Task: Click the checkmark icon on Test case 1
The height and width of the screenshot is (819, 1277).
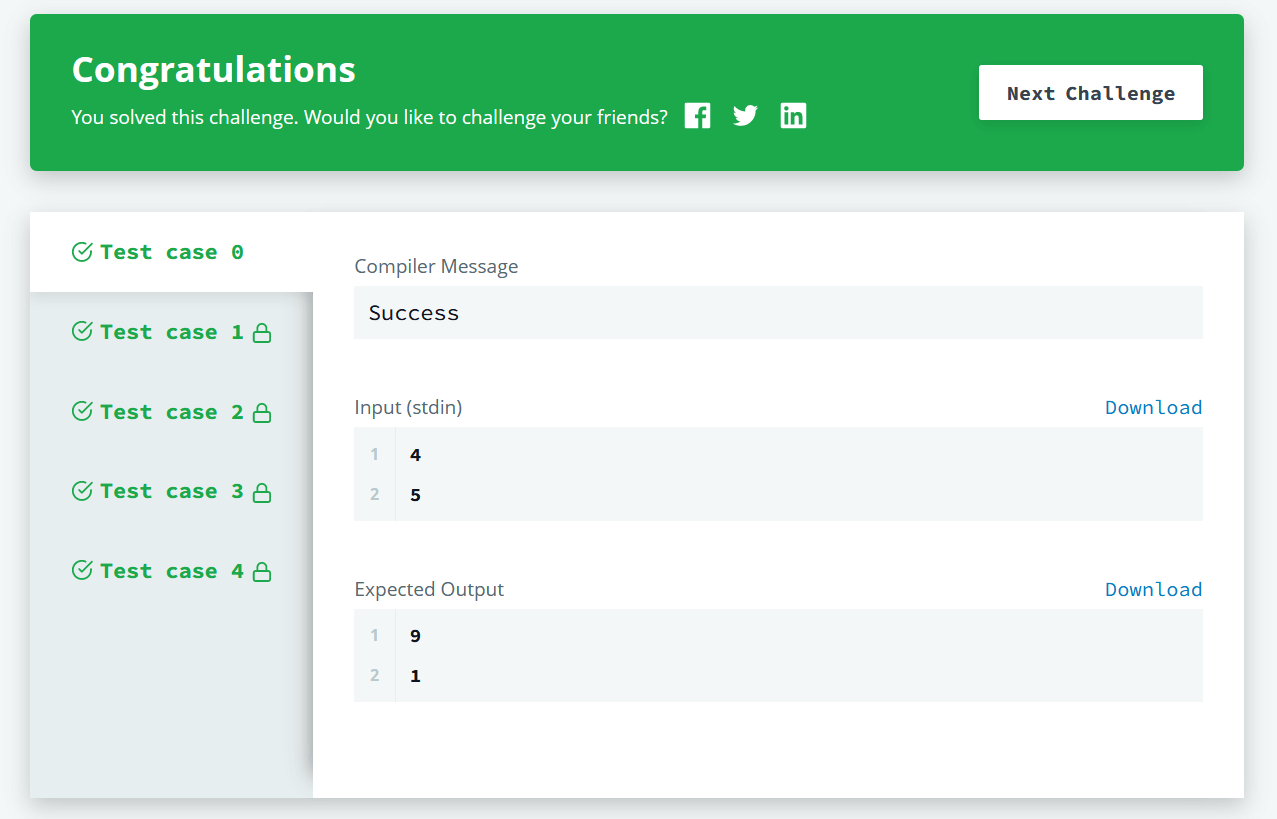Action: pos(81,331)
